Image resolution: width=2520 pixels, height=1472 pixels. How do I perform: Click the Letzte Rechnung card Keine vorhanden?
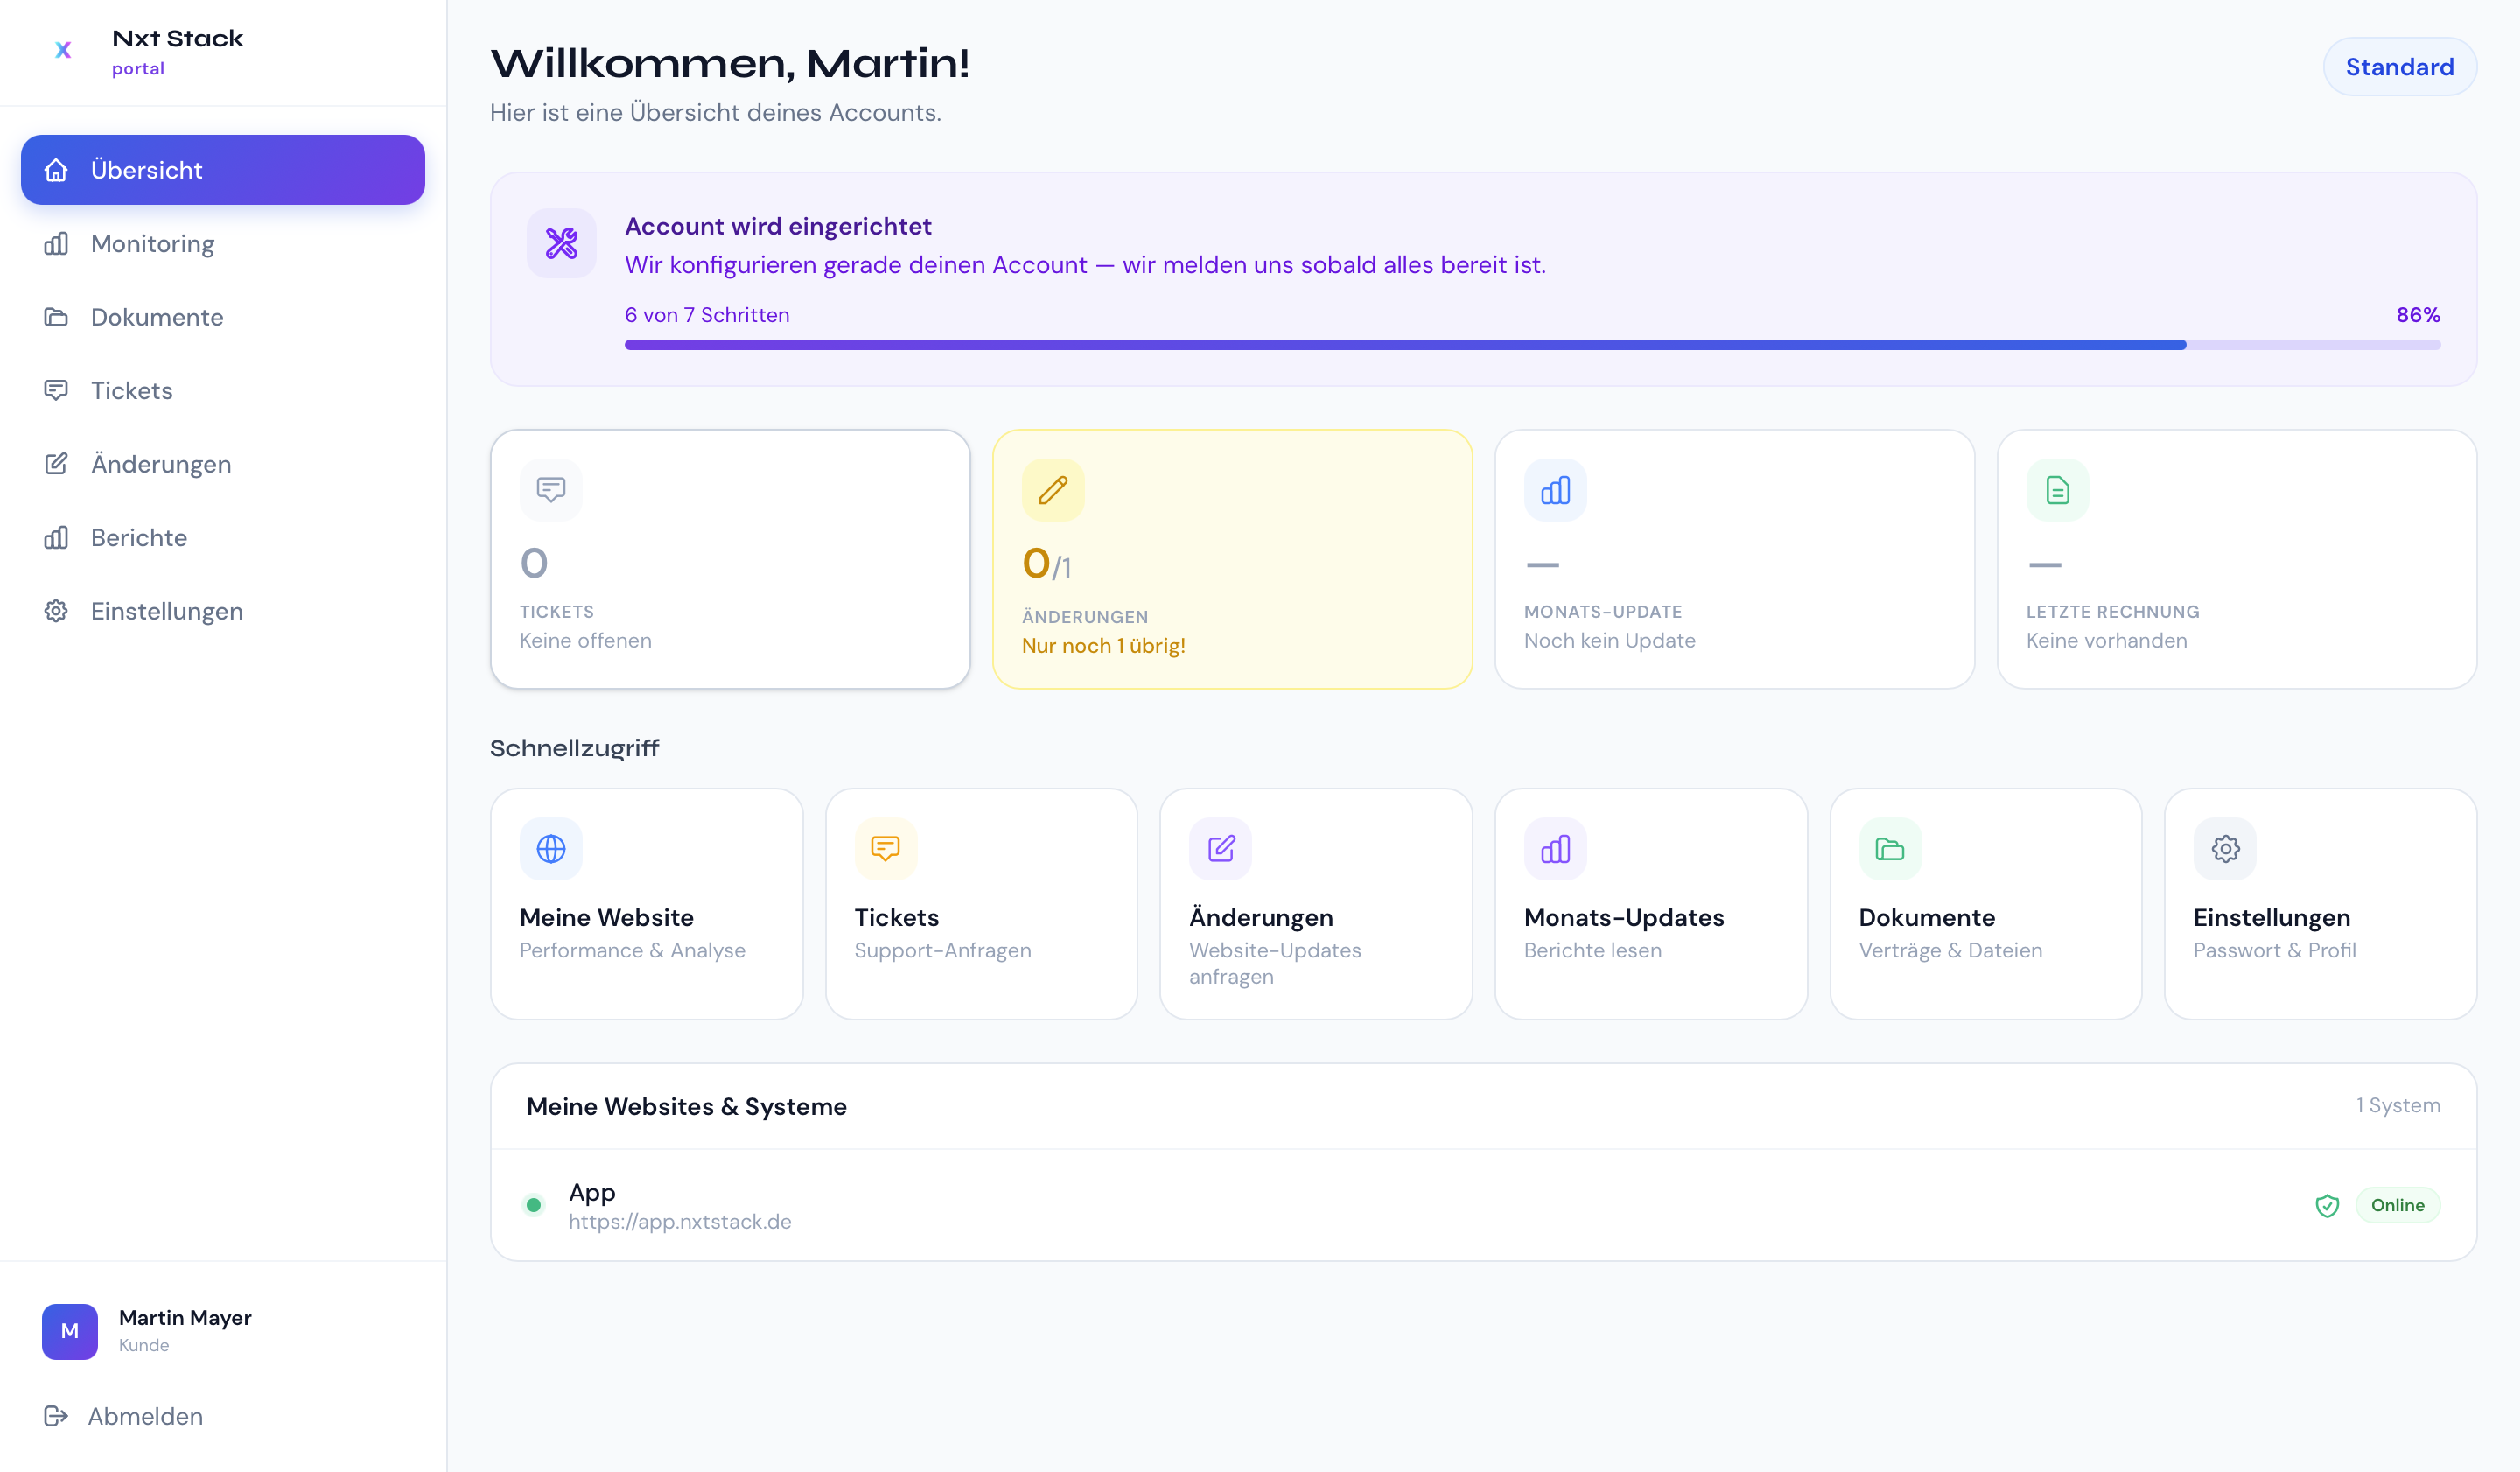pos(2236,559)
